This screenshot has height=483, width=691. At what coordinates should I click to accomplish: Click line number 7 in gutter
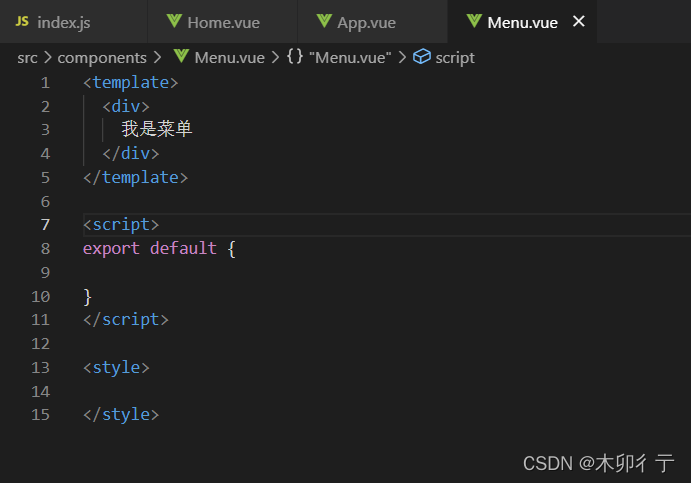click(45, 225)
